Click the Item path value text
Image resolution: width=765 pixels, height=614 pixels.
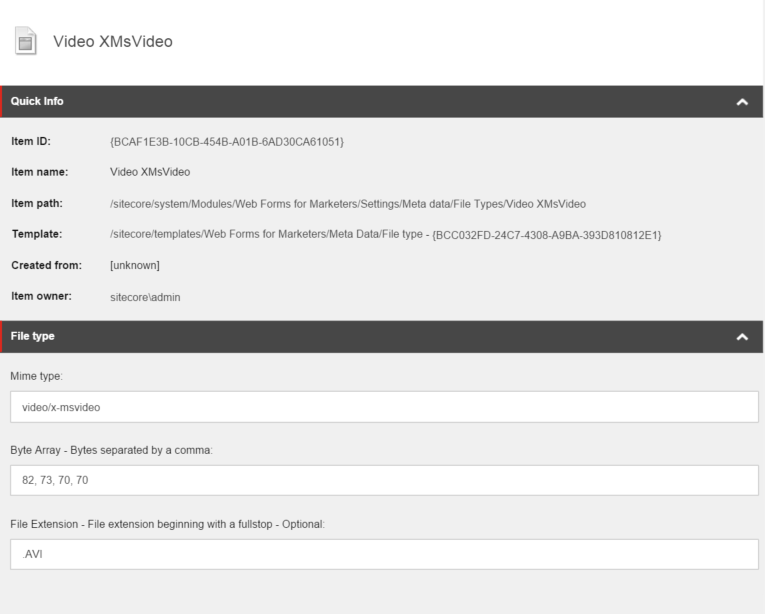click(x=347, y=203)
